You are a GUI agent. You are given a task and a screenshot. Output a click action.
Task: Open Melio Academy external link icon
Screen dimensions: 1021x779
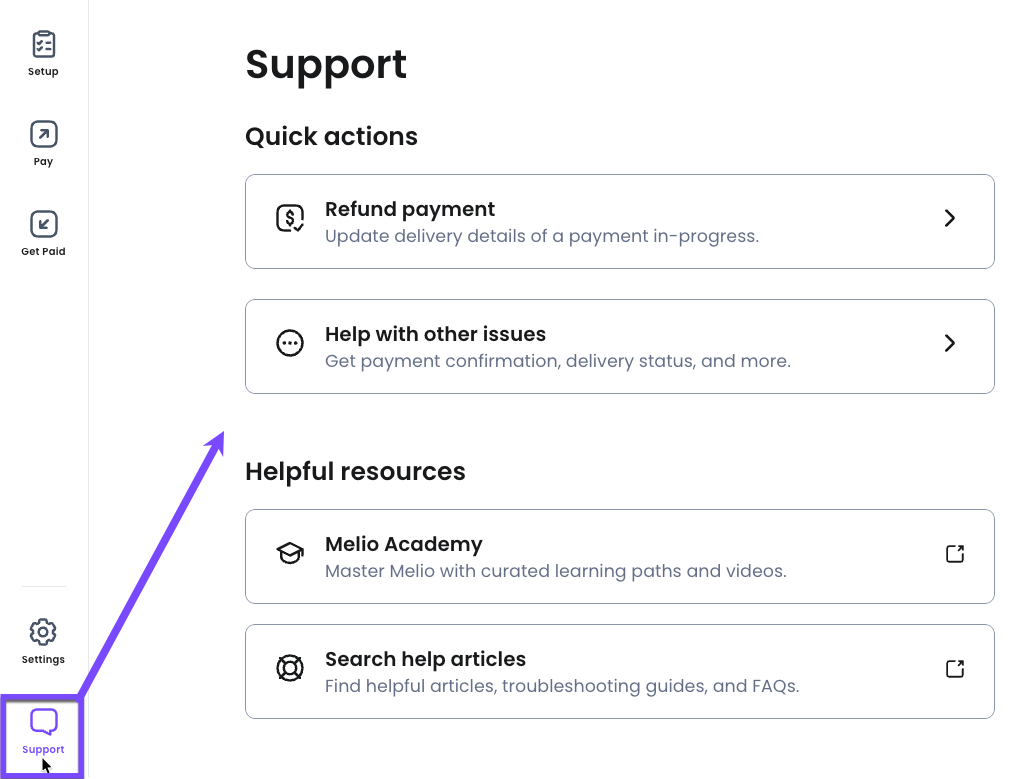pyautogui.click(x=955, y=554)
